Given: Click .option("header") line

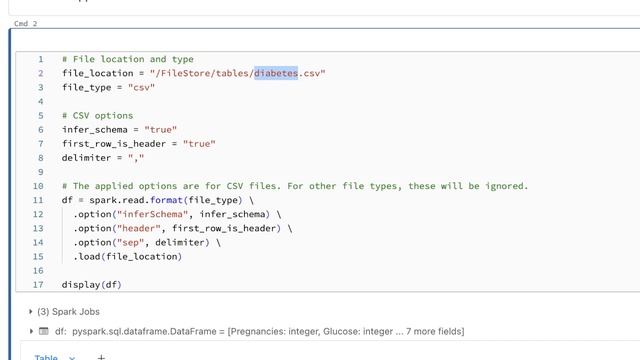Looking at the screenshot, I should (182, 228).
